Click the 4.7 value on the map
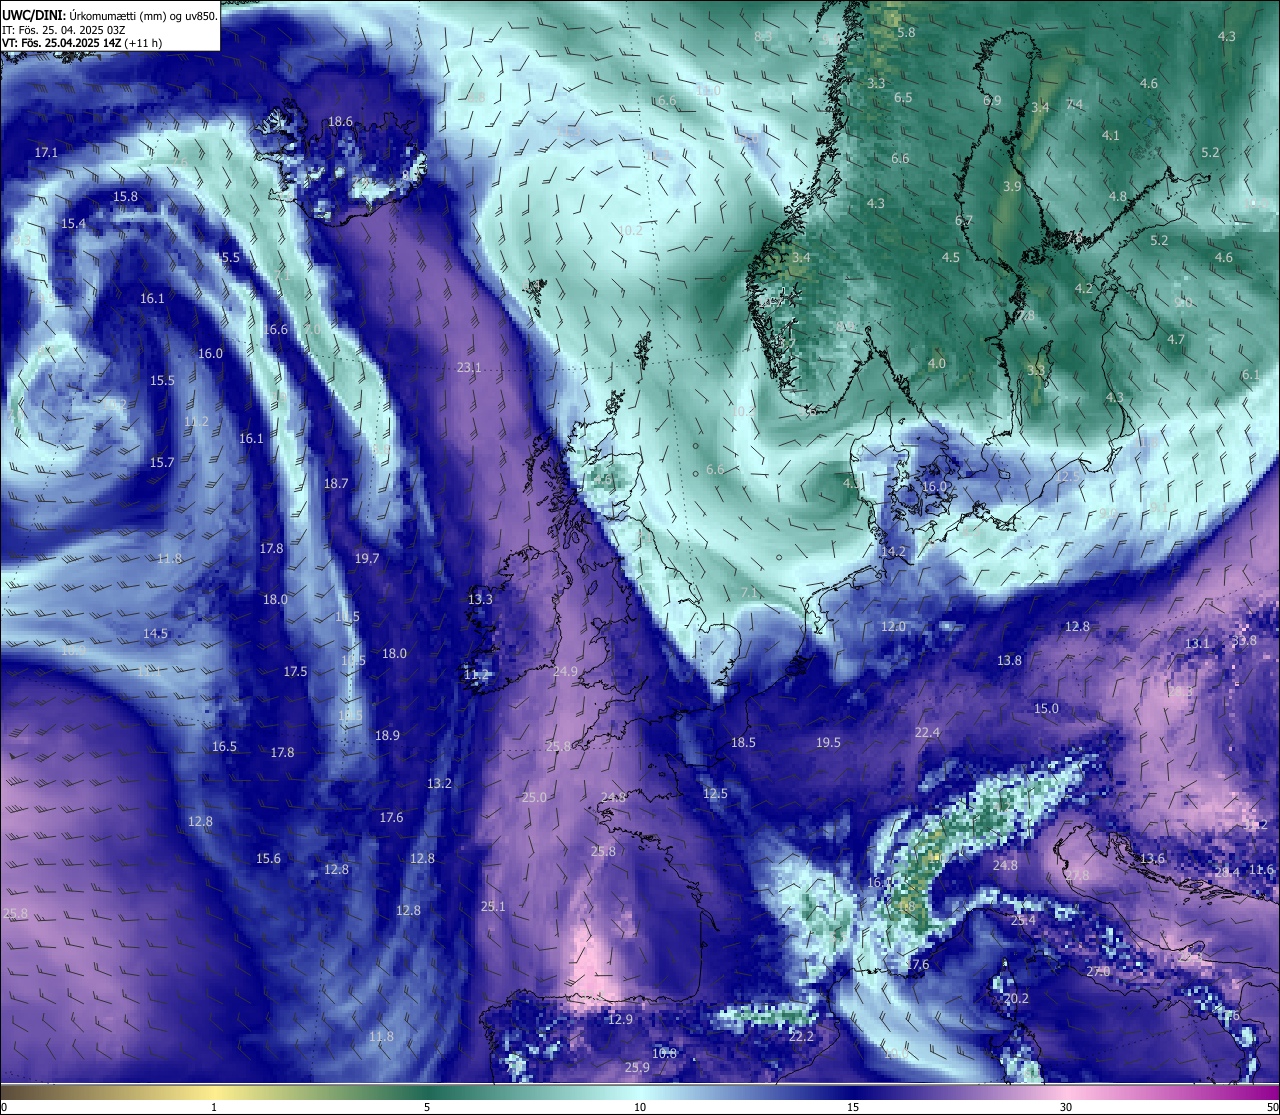This screenshot has width=1280, height=1115. tap(1176, 340)
